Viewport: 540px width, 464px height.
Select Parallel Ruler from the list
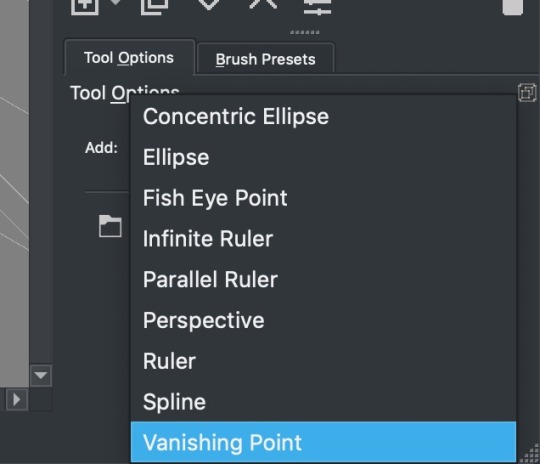[323, 279]
